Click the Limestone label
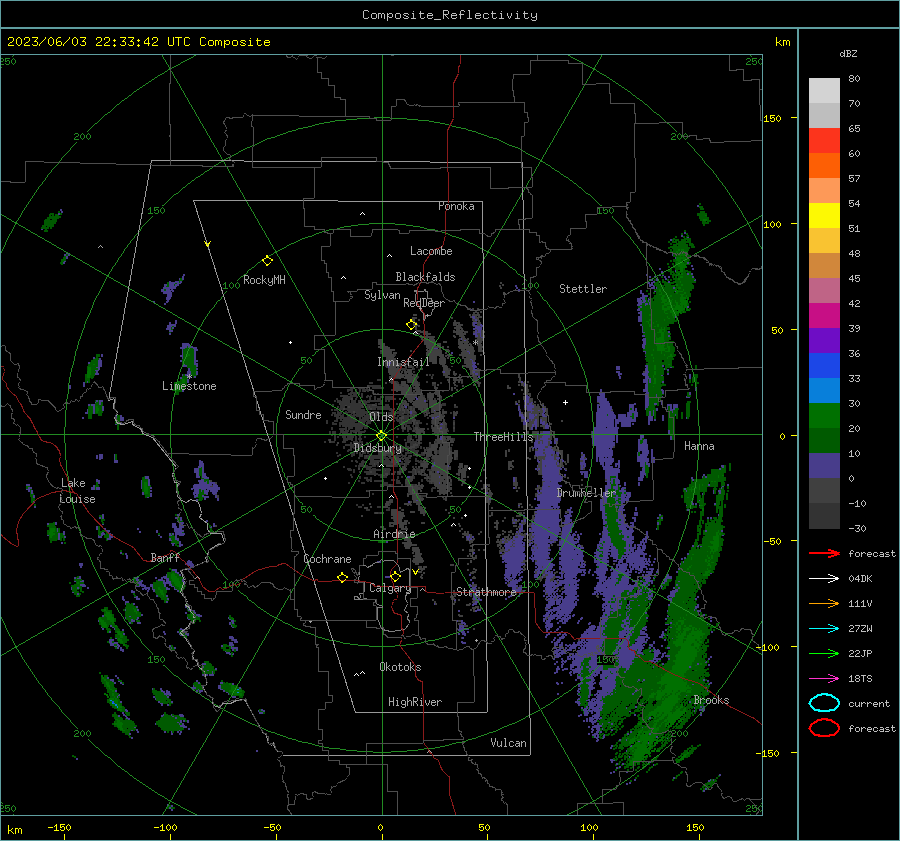900x841 pixels. [x=189, y=386]
